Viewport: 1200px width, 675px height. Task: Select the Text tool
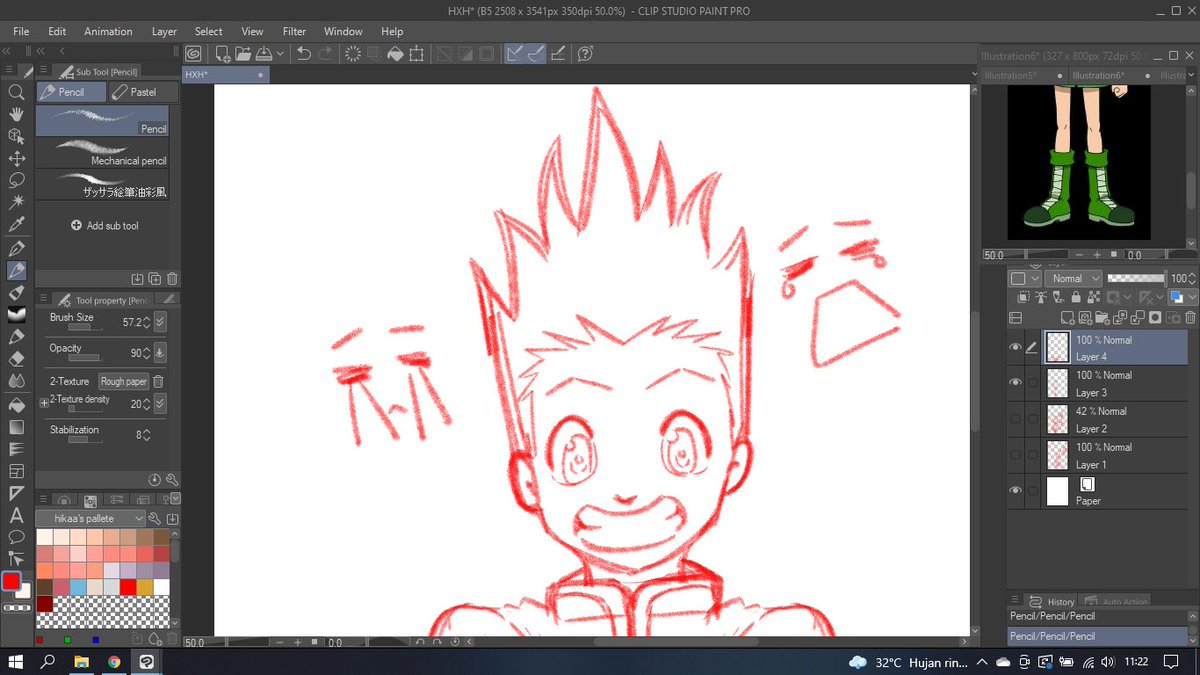coord(16,516)
